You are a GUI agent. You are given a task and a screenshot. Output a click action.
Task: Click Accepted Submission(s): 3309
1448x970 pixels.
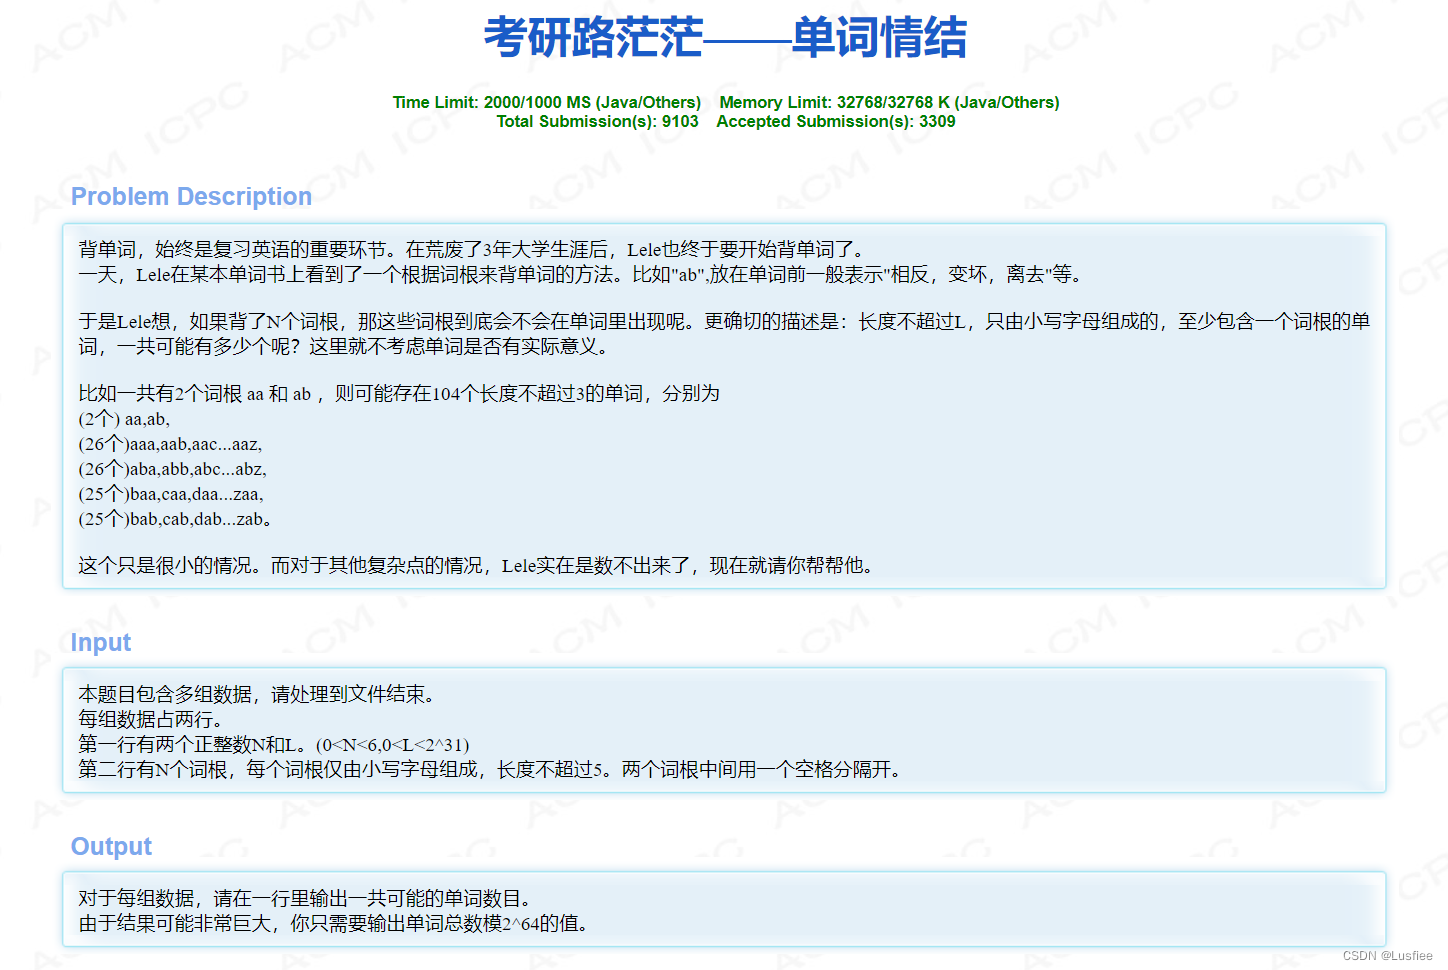[x=836, y=121]
